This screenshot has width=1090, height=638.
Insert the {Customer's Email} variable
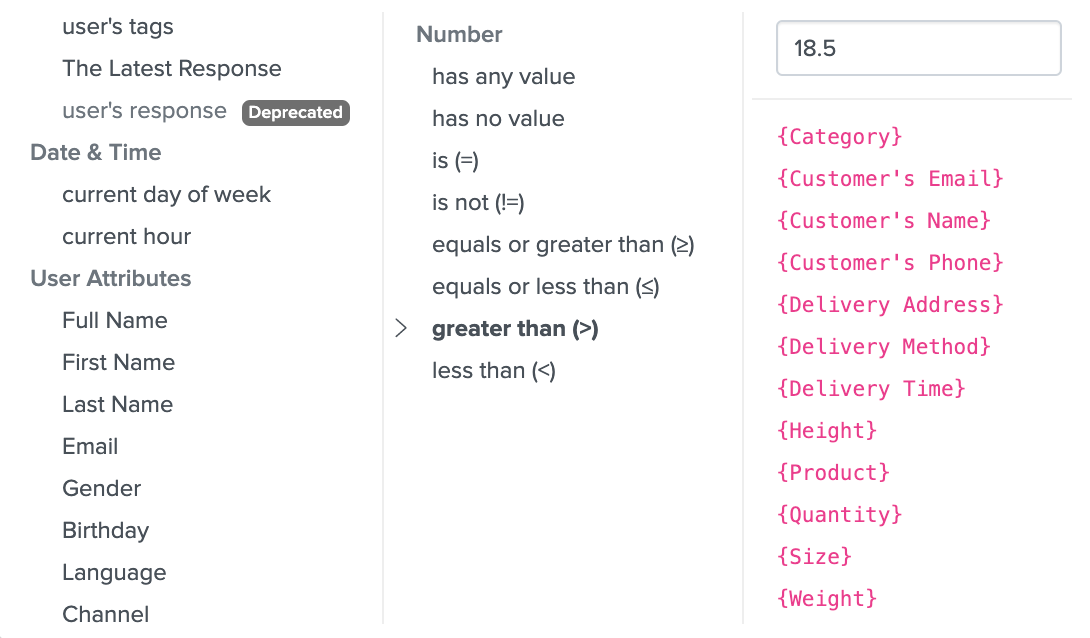coord(889,179)
